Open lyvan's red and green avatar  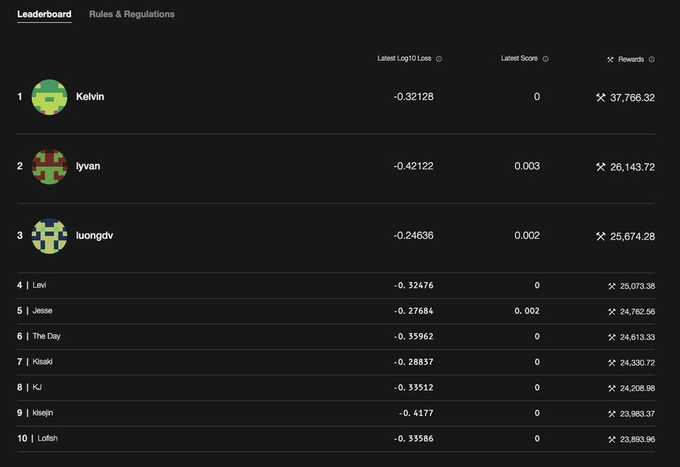tap(49, 167)
